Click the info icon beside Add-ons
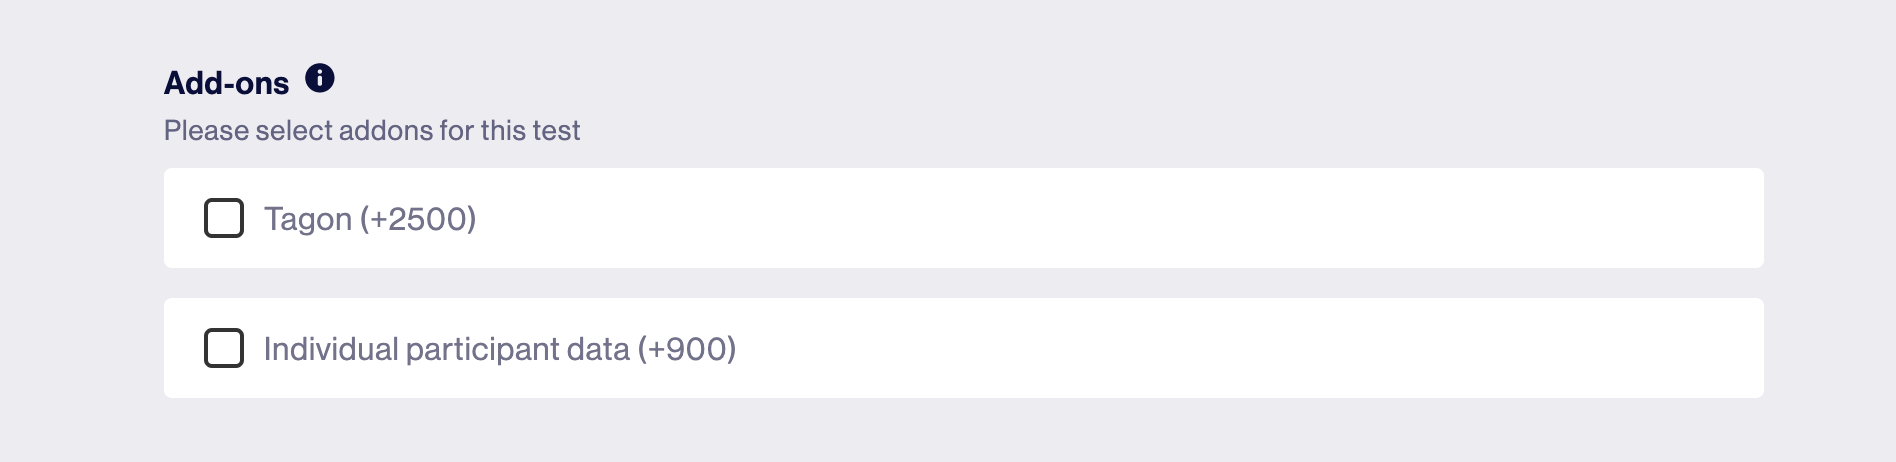1896x462 pixels. pyautogui.click(x=320, y=78)
